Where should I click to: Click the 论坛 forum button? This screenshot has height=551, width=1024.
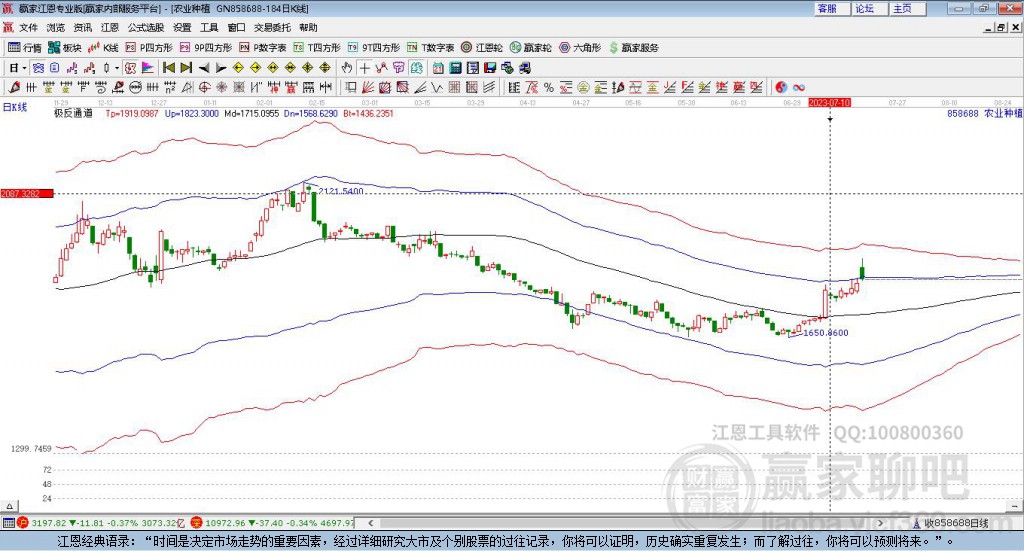pos(870,8)
